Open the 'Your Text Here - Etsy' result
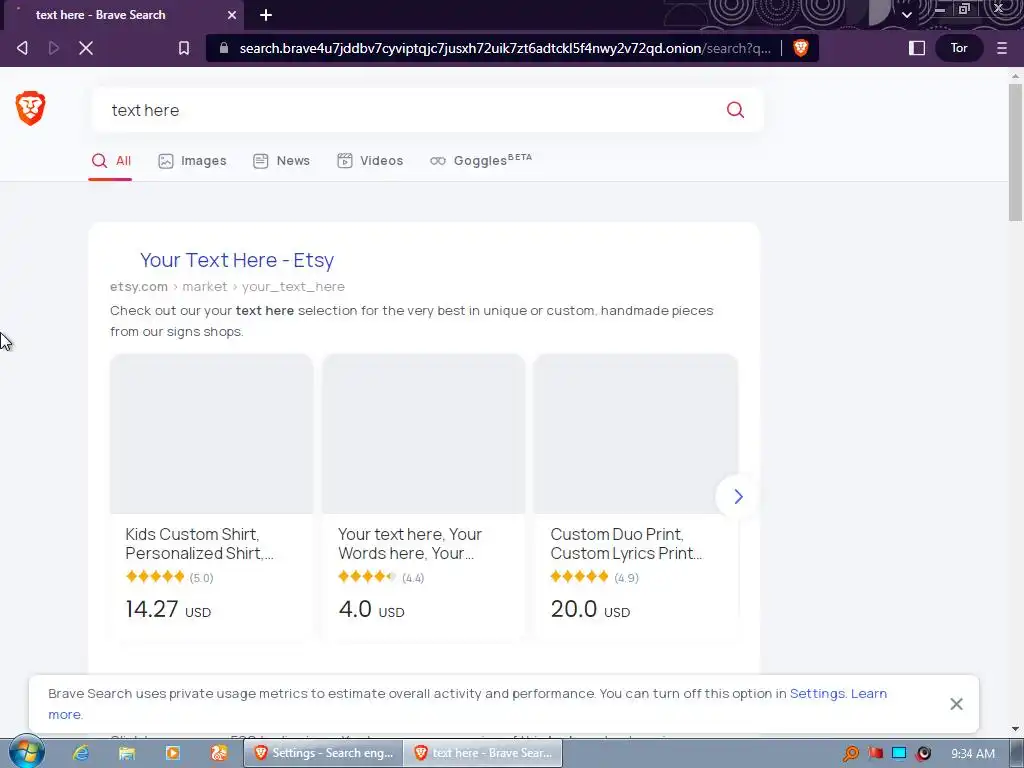This screenshot has width=1024, height=768. [236, 260]
